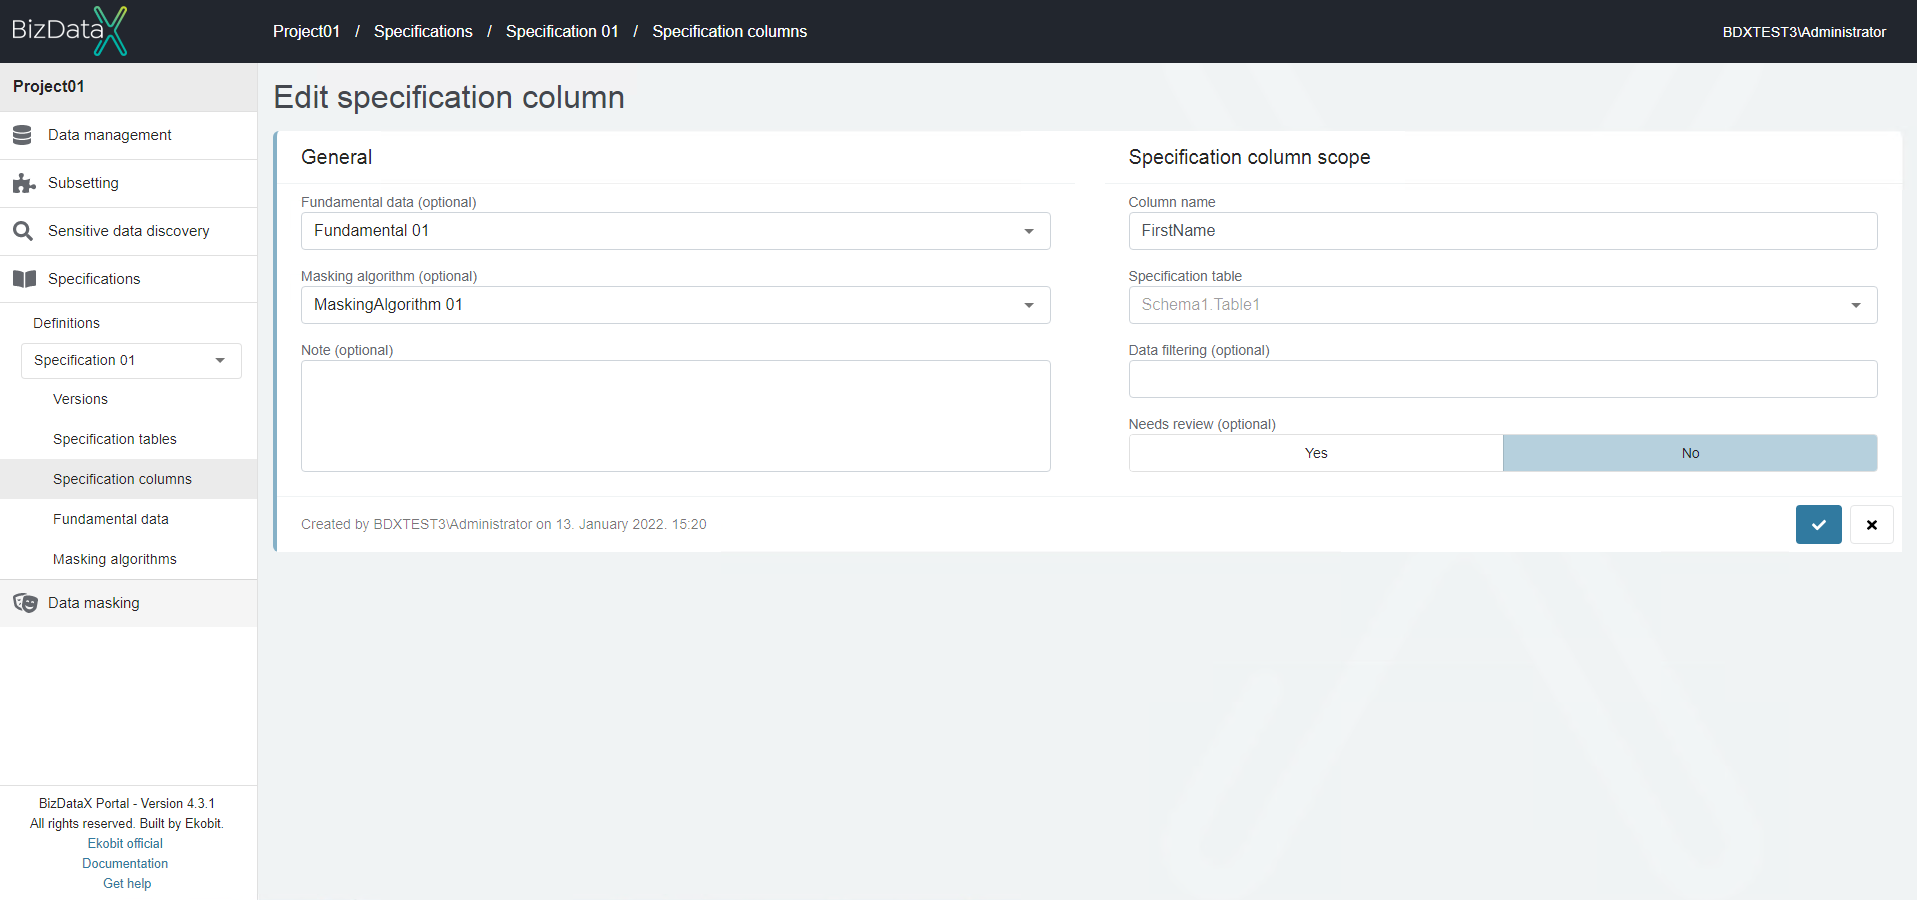Open Versions sidebar item
The image size is (1917, 900).
coord(128,399)
